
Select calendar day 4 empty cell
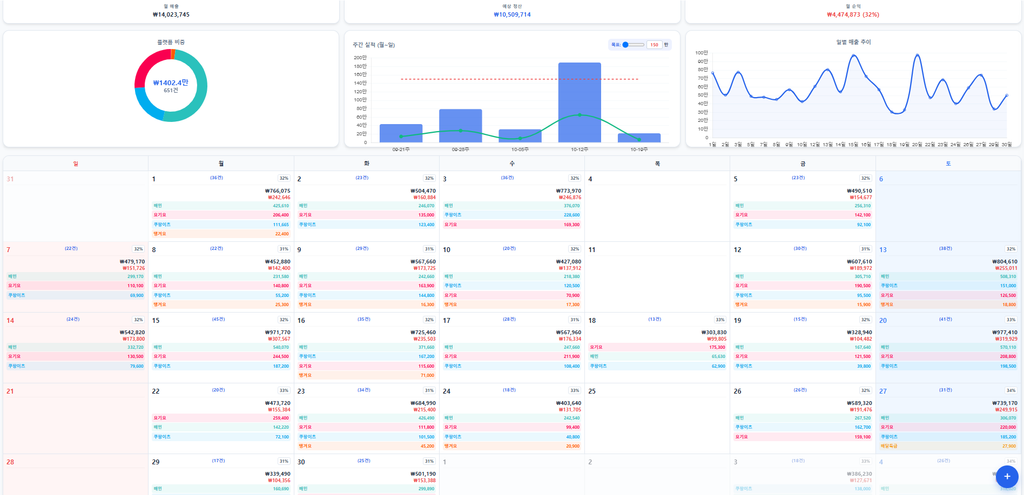657,206
